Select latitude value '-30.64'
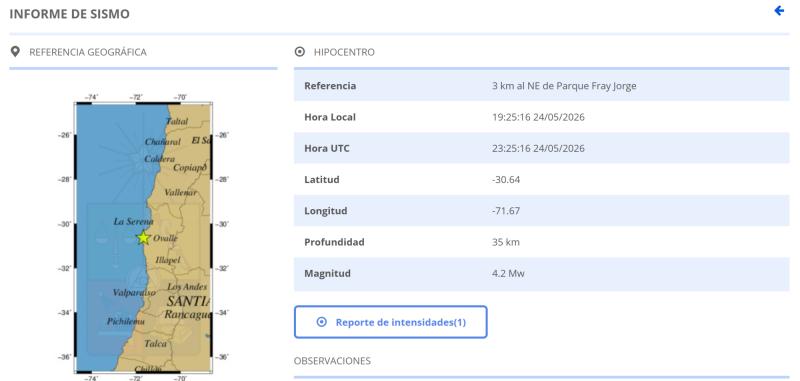800x381 pixels. (x=506, y=180)
